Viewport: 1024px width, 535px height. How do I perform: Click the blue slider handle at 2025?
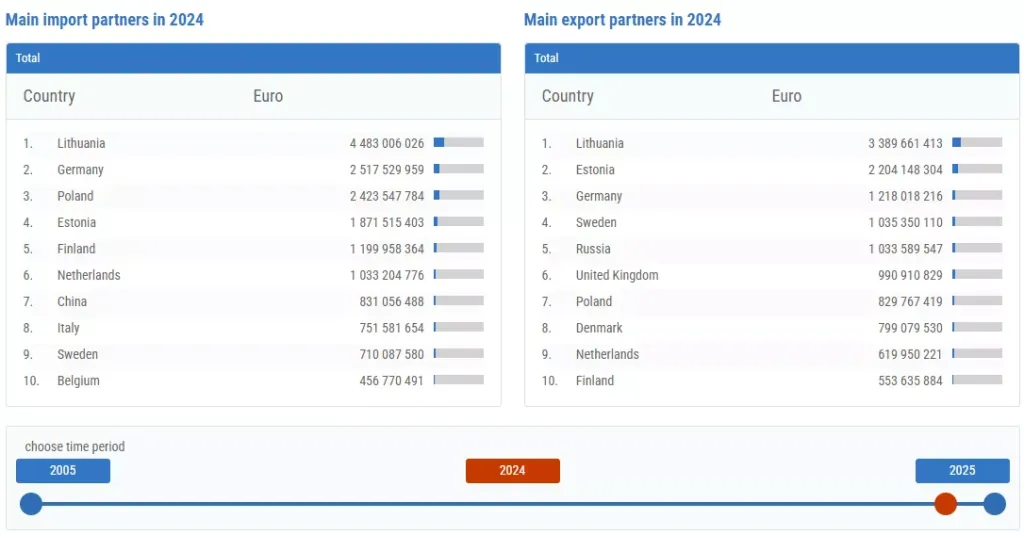tap(994, 504)
